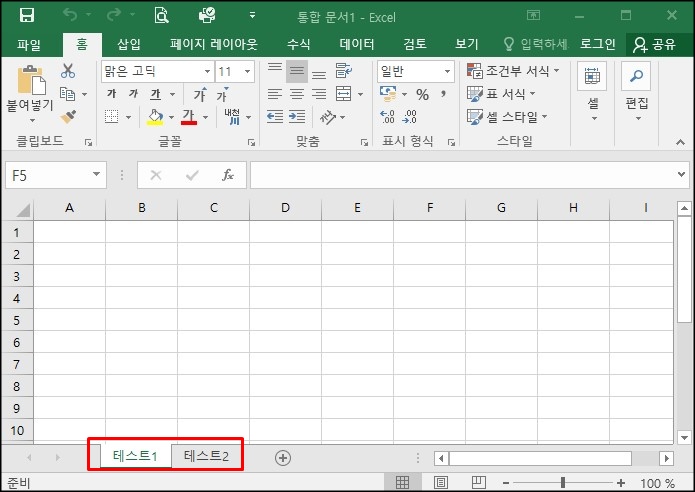
Task: Change text orientation icon
Action: tap(328, 117)
